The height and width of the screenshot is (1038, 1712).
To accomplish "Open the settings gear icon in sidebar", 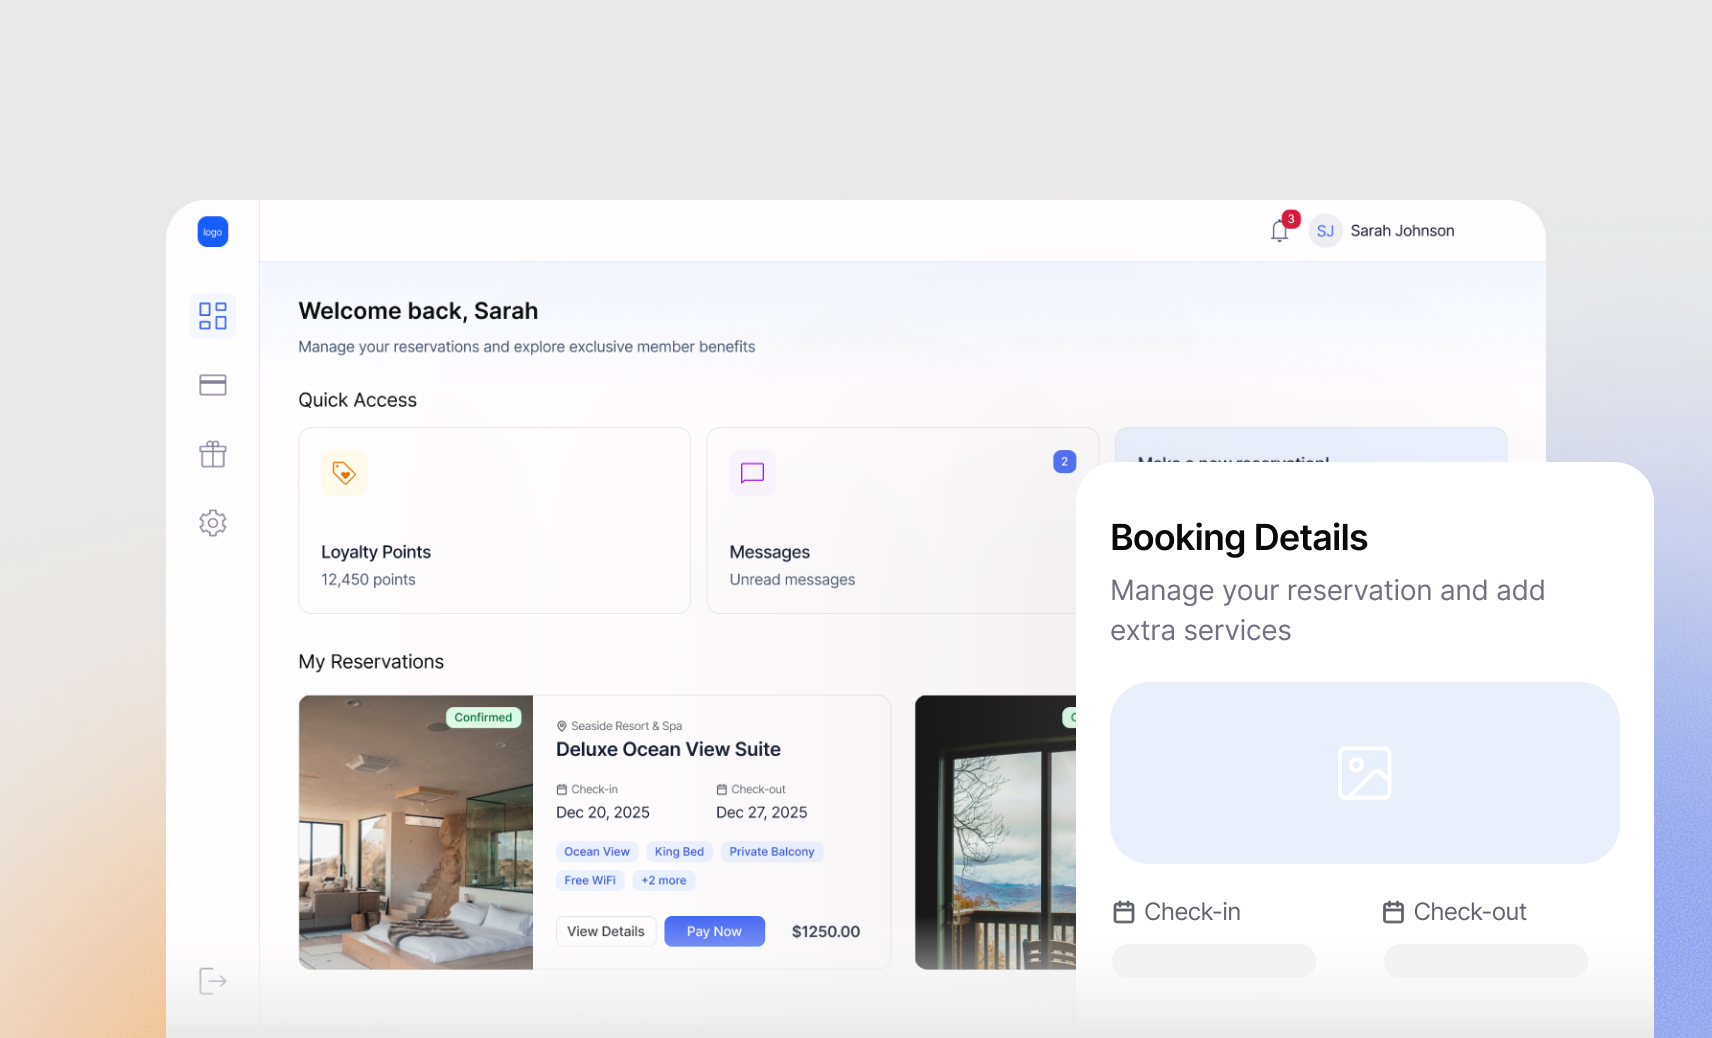I will (212, 523).
